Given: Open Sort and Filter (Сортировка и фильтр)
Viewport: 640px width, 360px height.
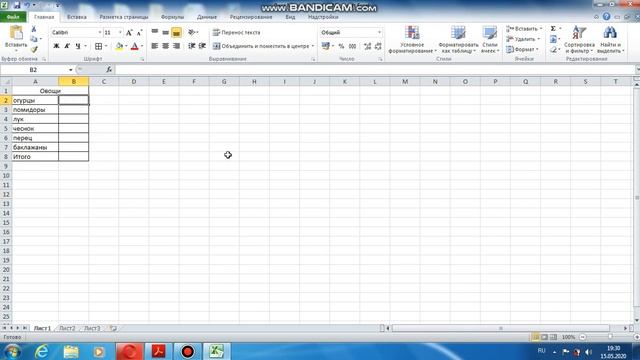Looking at the screenshot, I should pos(579,39).
